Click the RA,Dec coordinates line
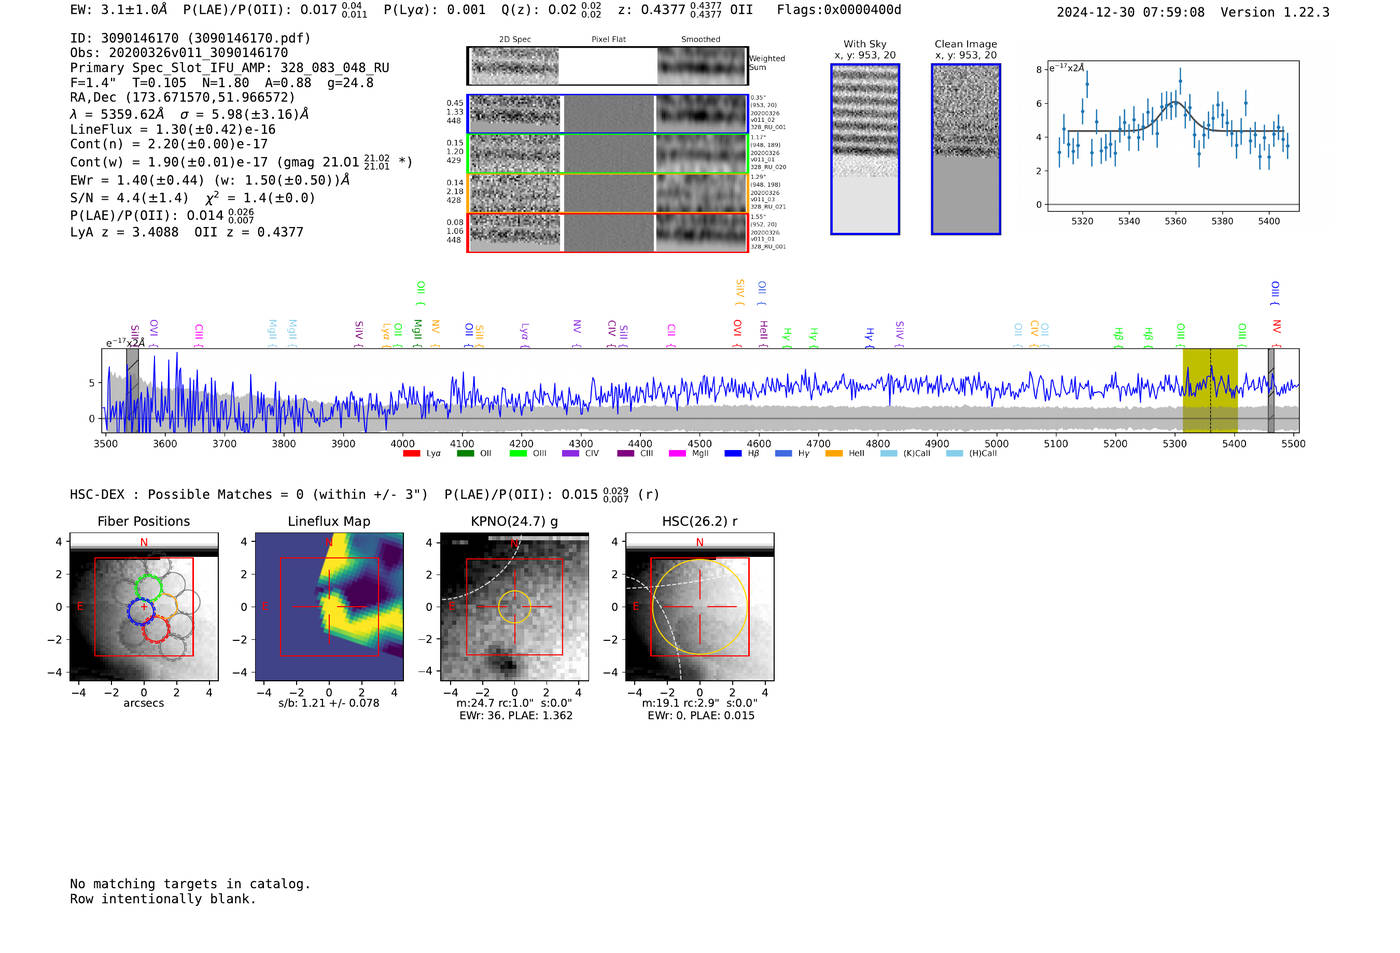The height and width of the screenshot is (953, 1400). pyautogui.click(x=183, y=98)
